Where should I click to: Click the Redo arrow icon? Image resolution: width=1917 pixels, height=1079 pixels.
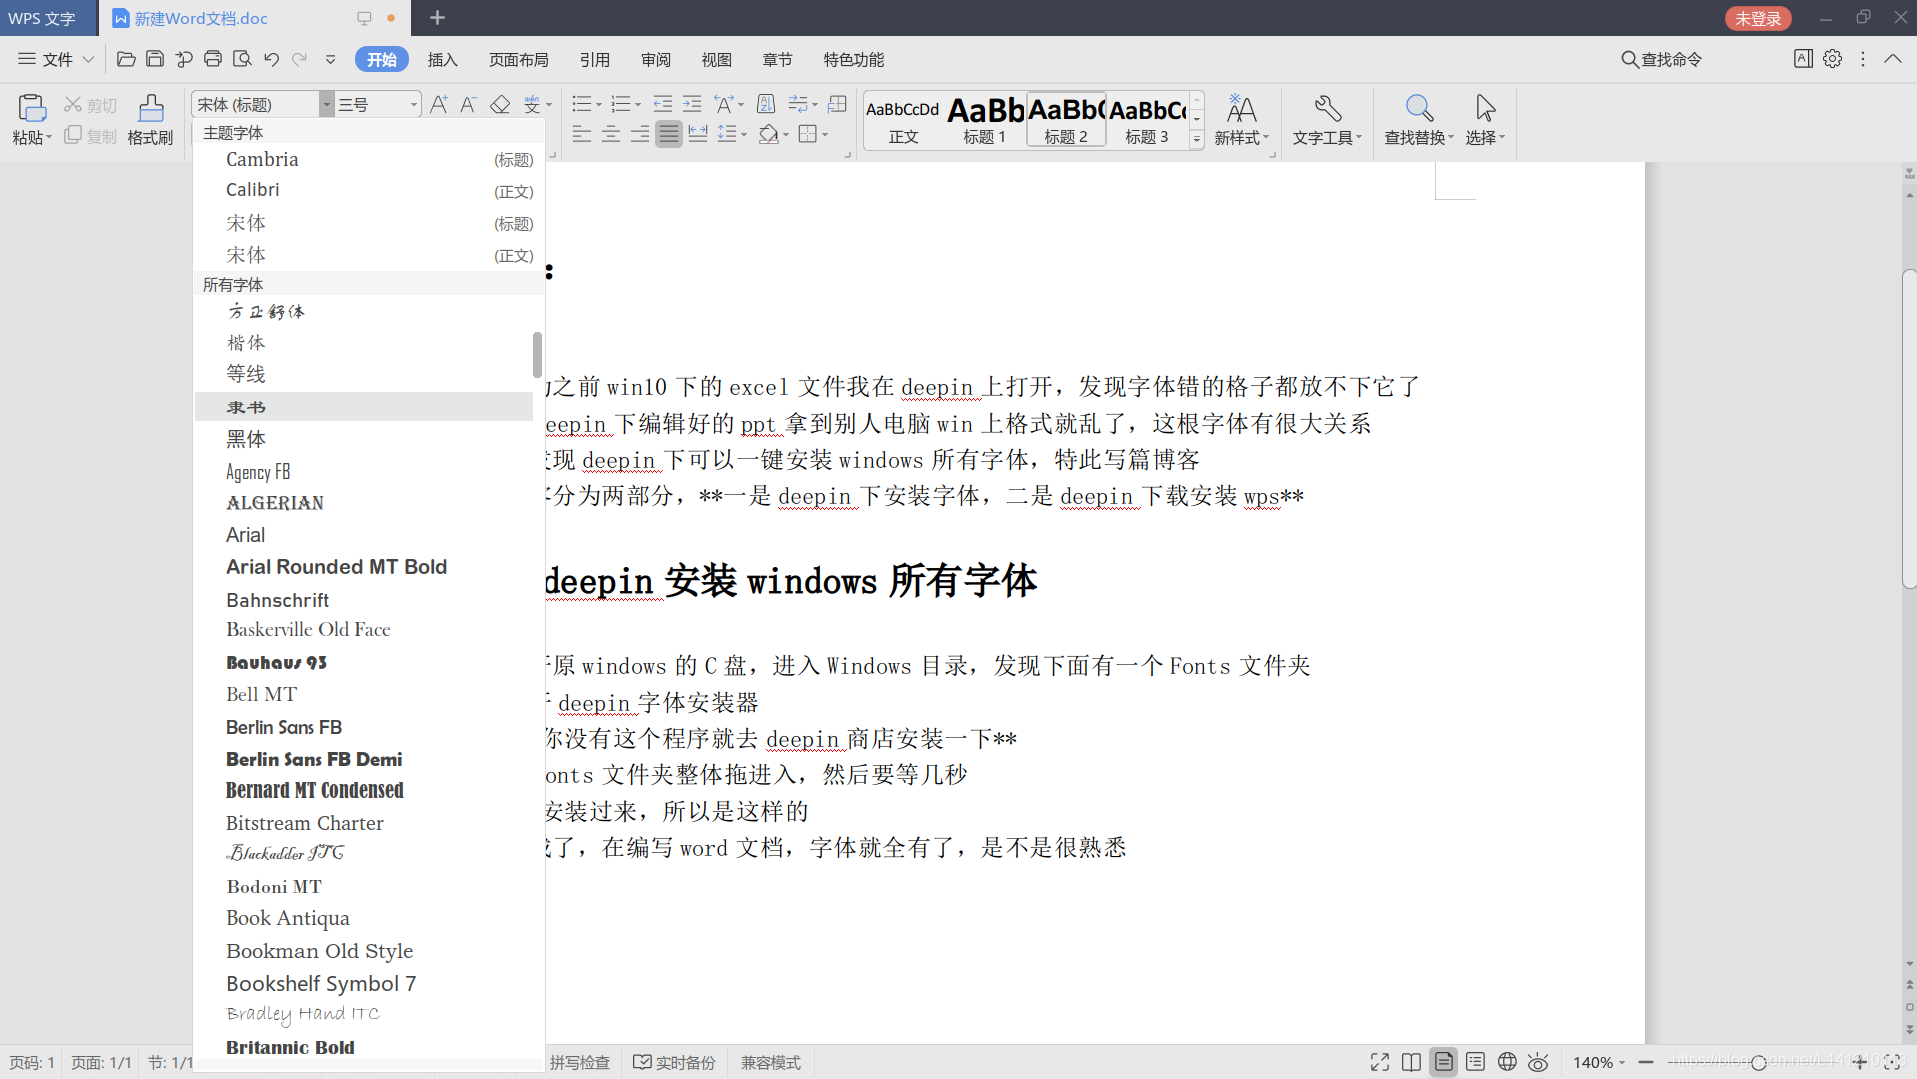299,59
